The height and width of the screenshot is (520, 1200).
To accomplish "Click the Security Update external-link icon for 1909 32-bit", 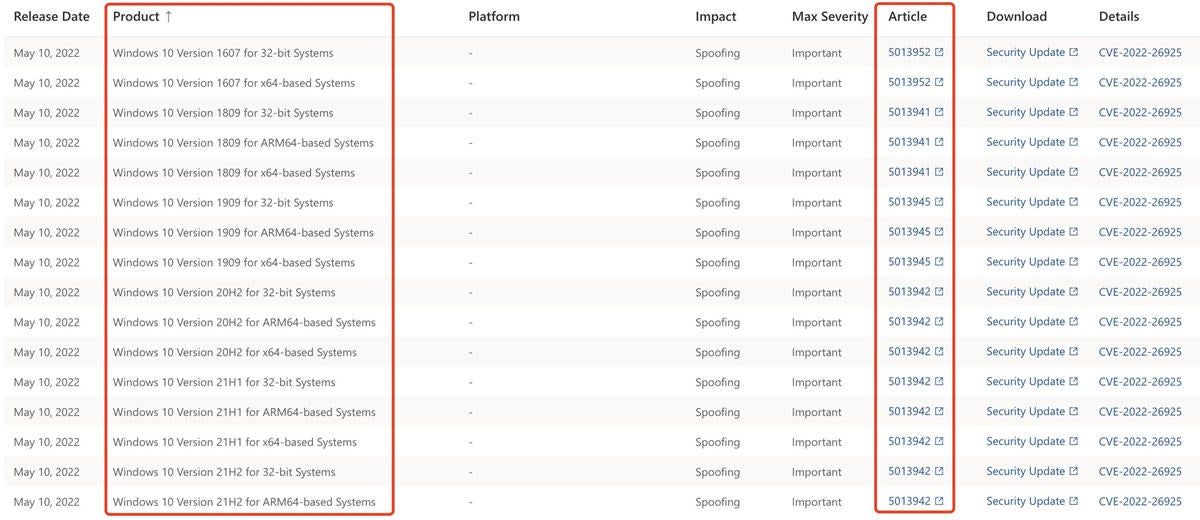I will tap(1074, 202).
